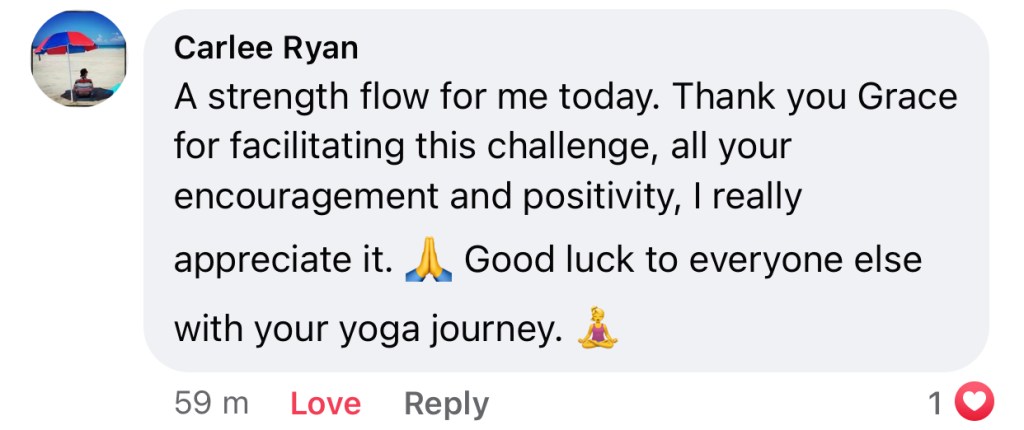The image size is (1024, 430).
Task: Click the 59 m timestamp
Action: (x=211, y=404)
